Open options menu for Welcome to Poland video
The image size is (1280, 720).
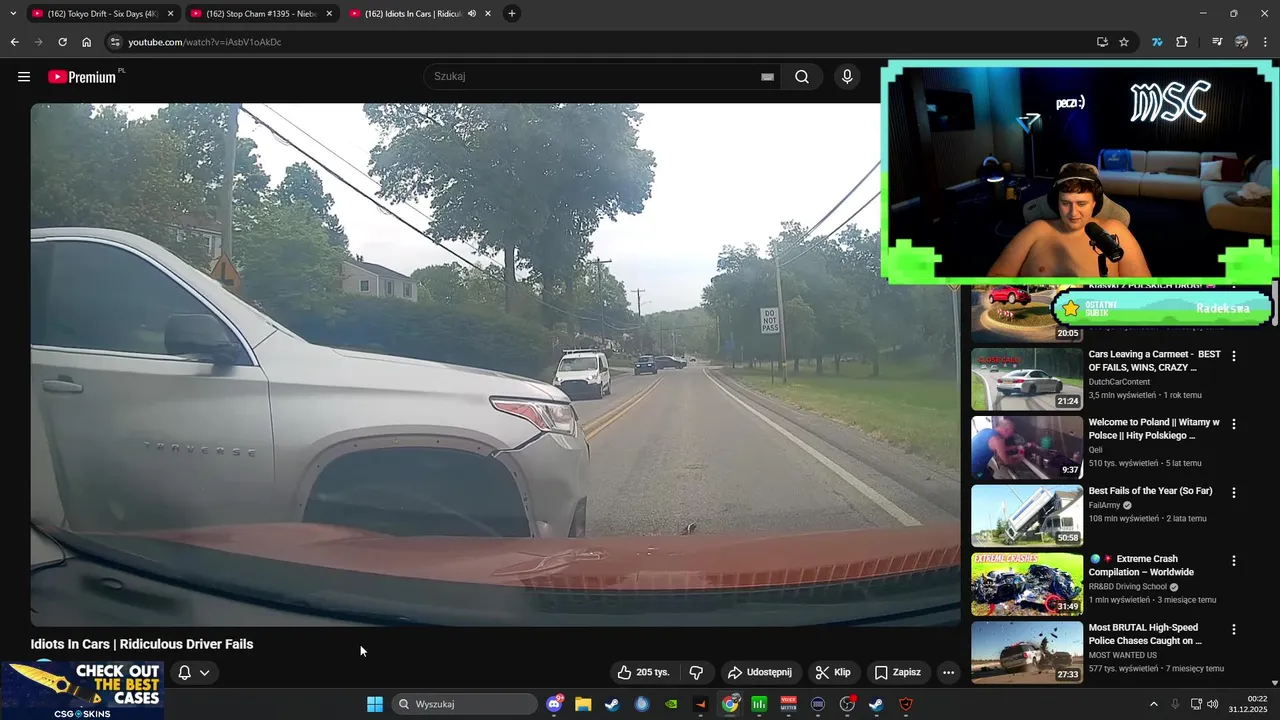tap(1234, 424)
